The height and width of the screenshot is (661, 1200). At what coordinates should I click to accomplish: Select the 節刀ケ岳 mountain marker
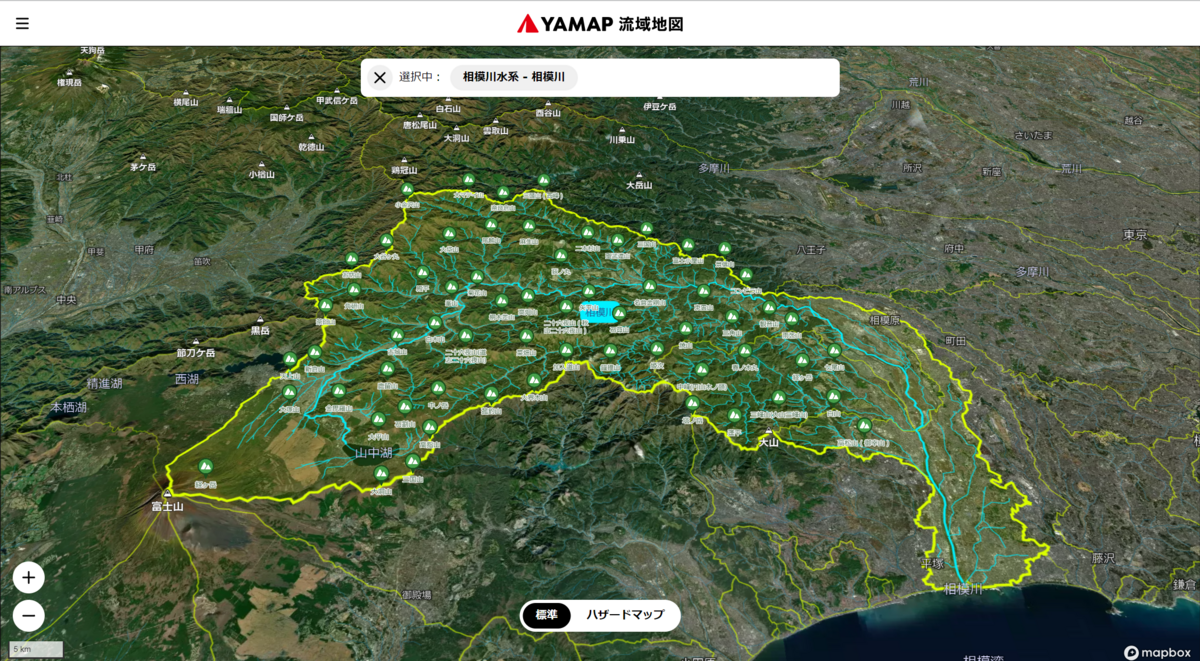coord(196,348)
